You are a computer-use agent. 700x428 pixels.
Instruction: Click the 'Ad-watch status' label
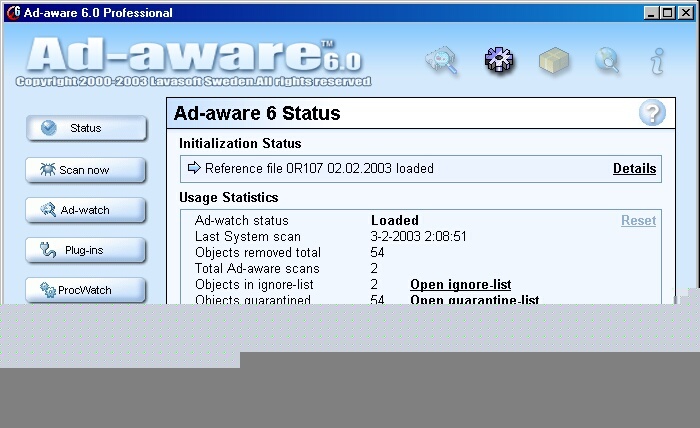[242, 220]
